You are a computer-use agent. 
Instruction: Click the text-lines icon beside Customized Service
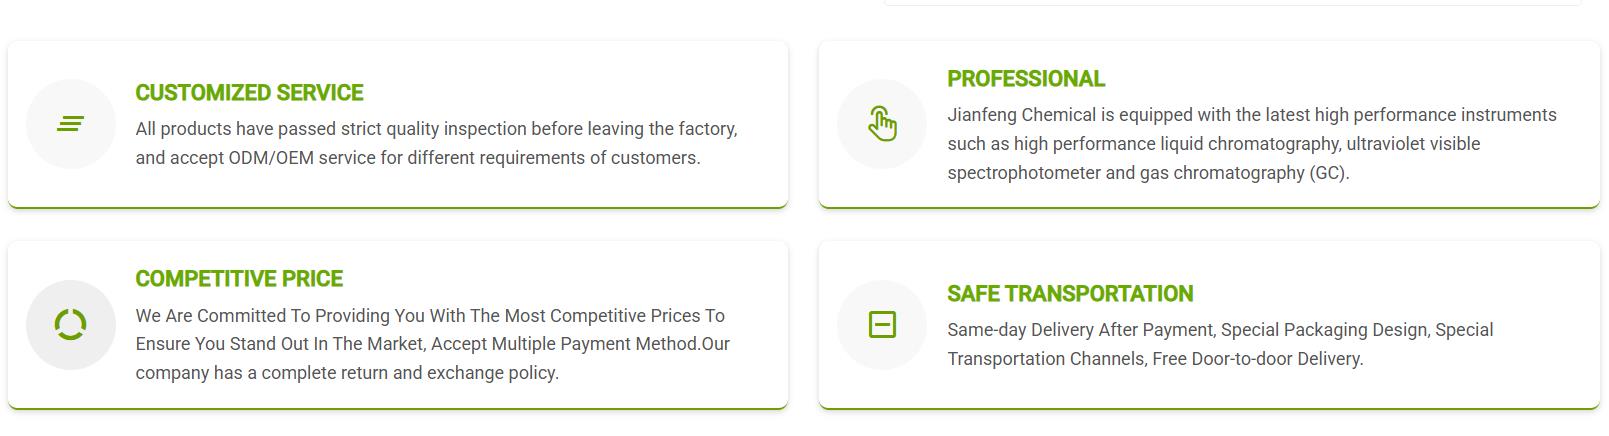point(70,124)
